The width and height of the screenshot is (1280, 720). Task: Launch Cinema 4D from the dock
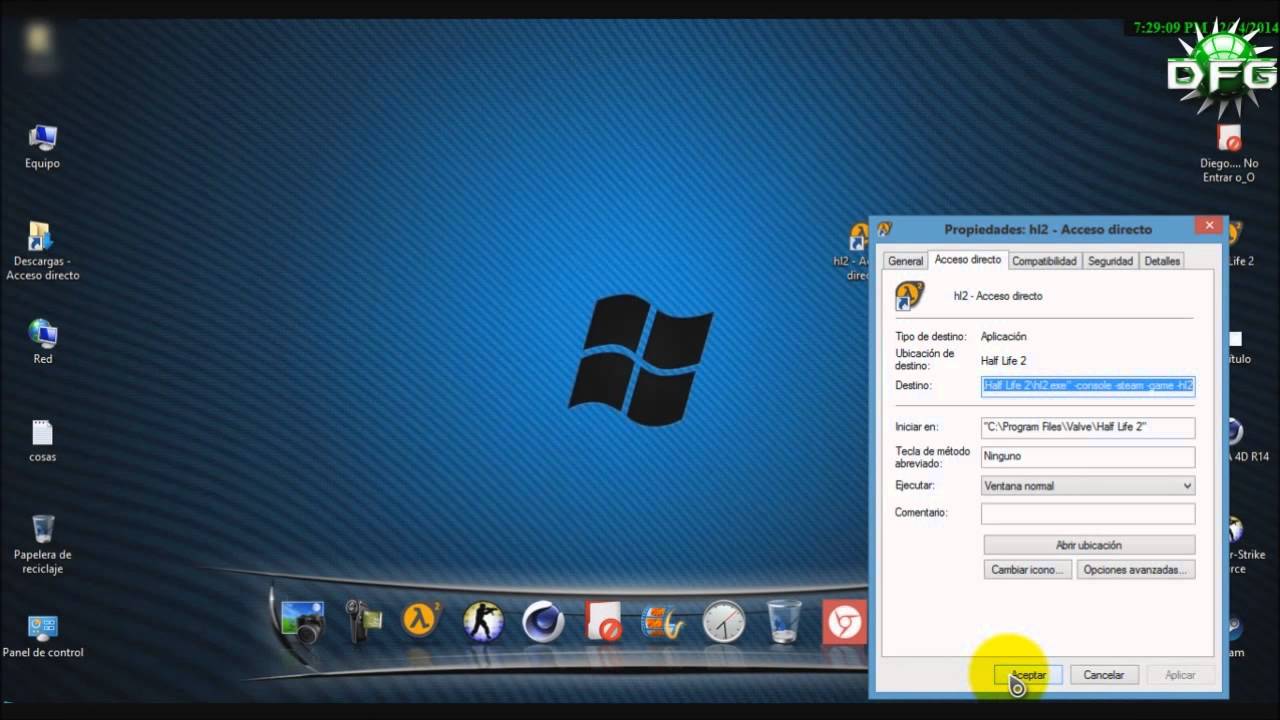coord(543,622)
